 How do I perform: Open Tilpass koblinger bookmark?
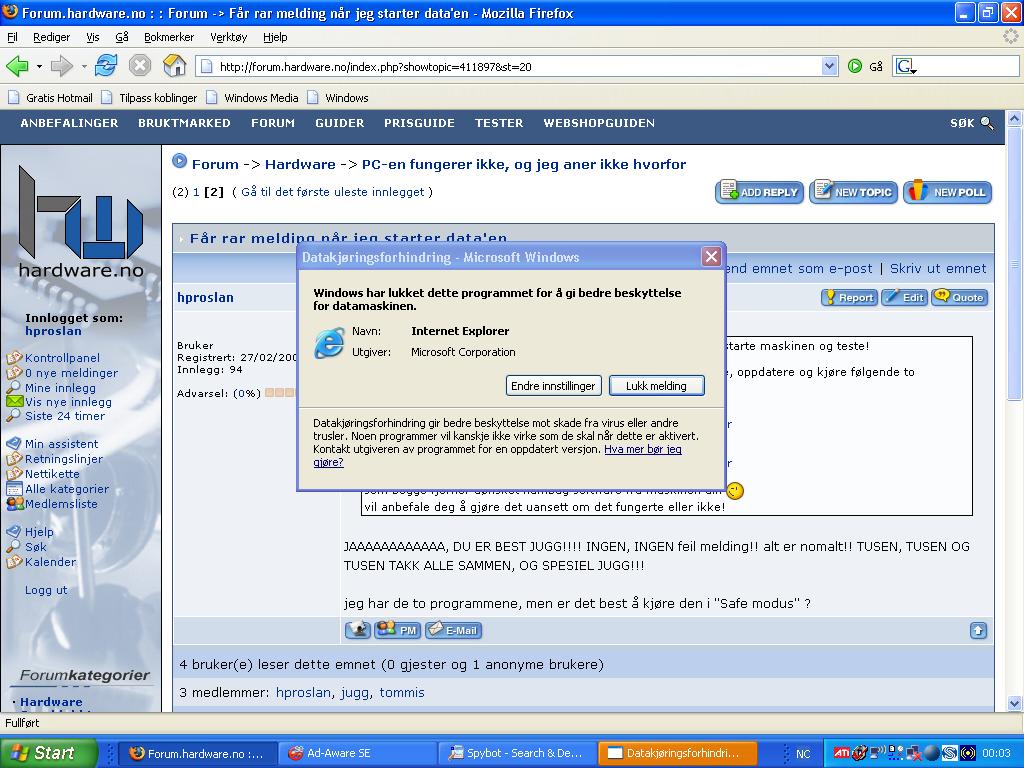click(x=149, y=98)
